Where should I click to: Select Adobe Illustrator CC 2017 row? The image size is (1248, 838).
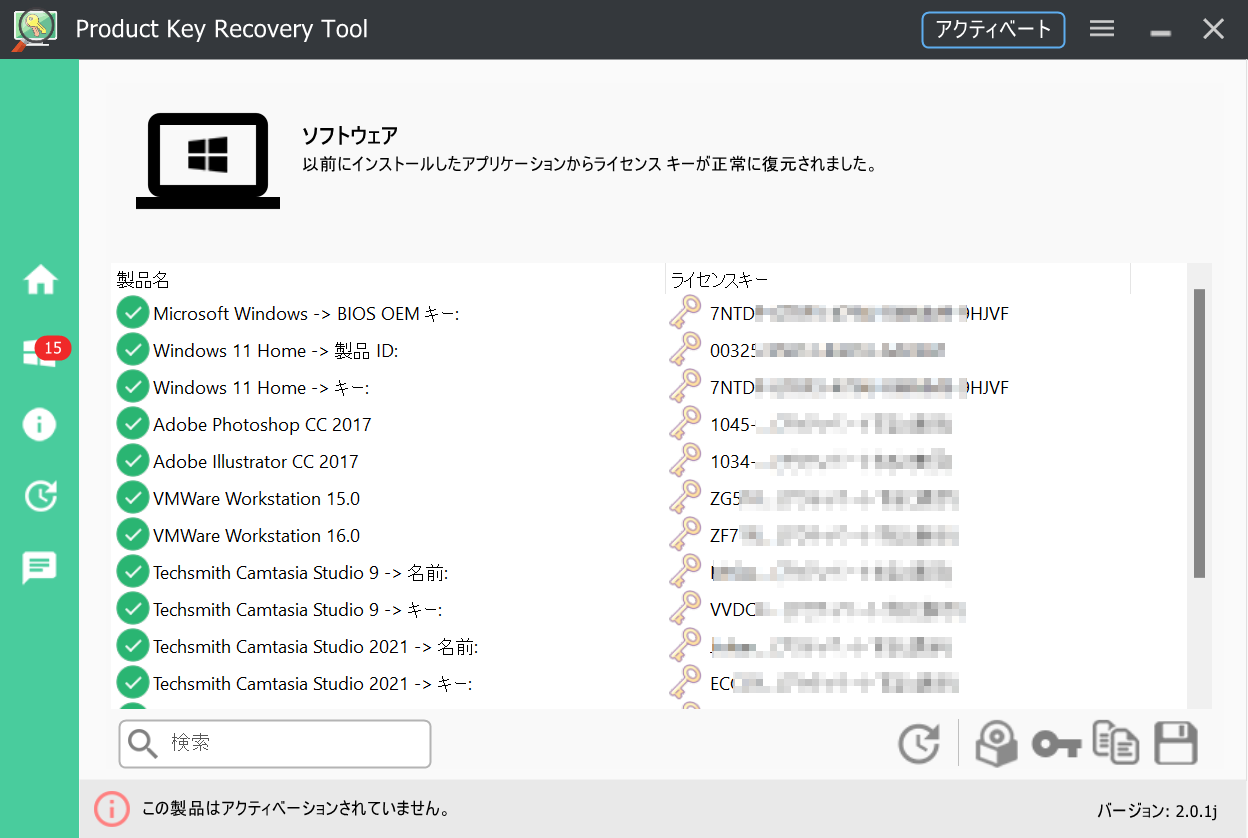(648, 461)
